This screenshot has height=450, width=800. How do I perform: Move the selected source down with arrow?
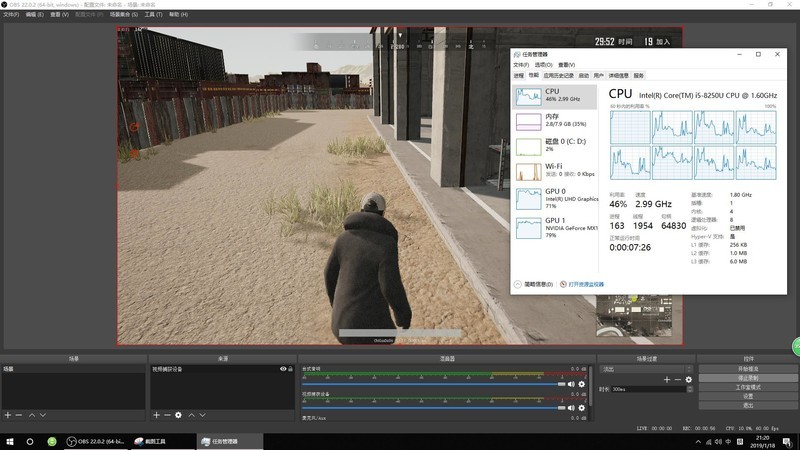click(203, 414)
